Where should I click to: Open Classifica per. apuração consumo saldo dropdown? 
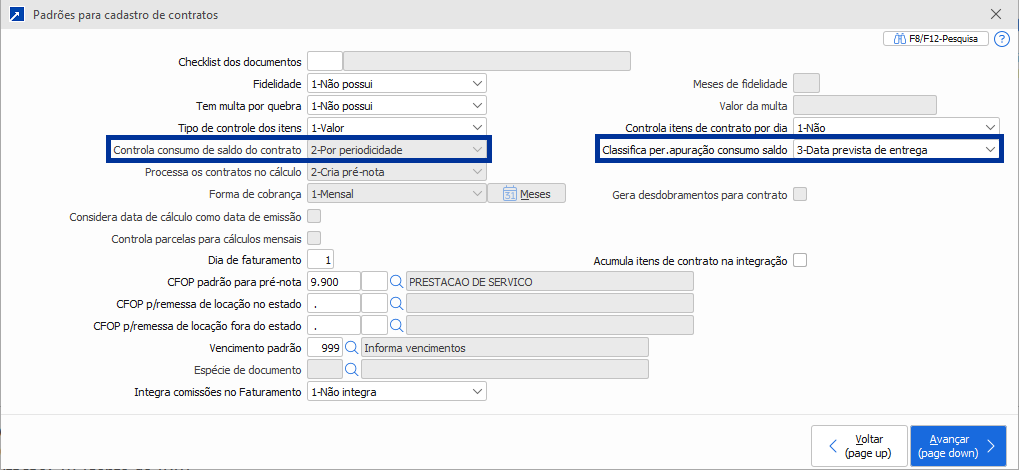[896, 150]
